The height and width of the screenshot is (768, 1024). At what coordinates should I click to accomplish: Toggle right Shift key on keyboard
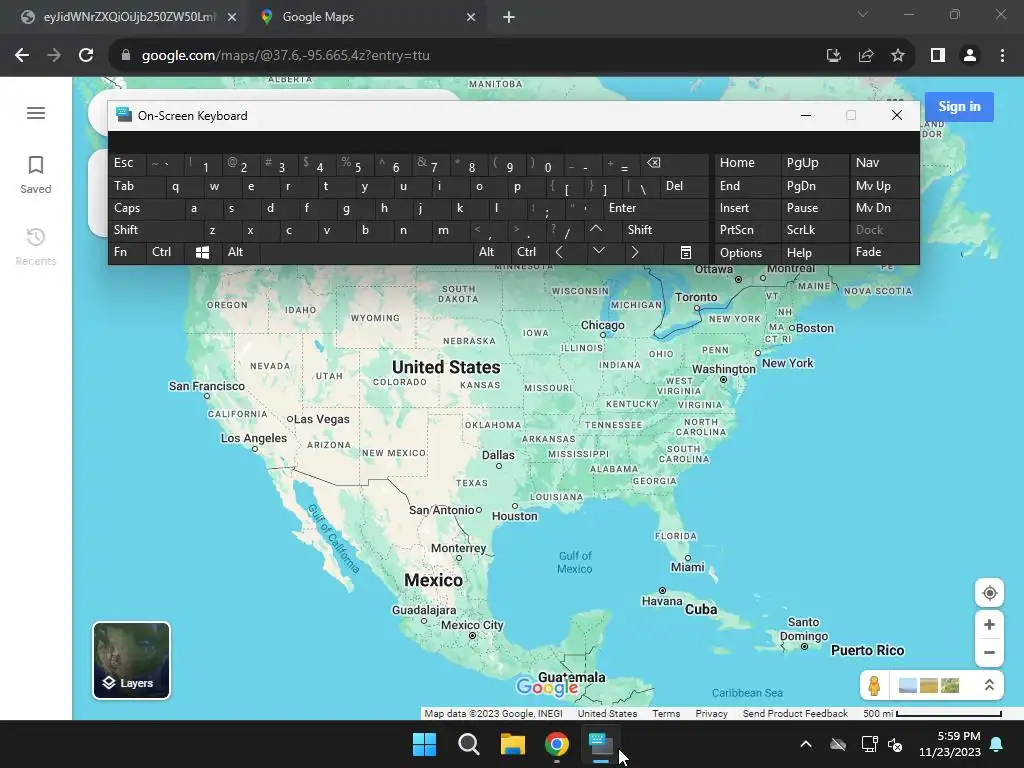coord(665,230)
